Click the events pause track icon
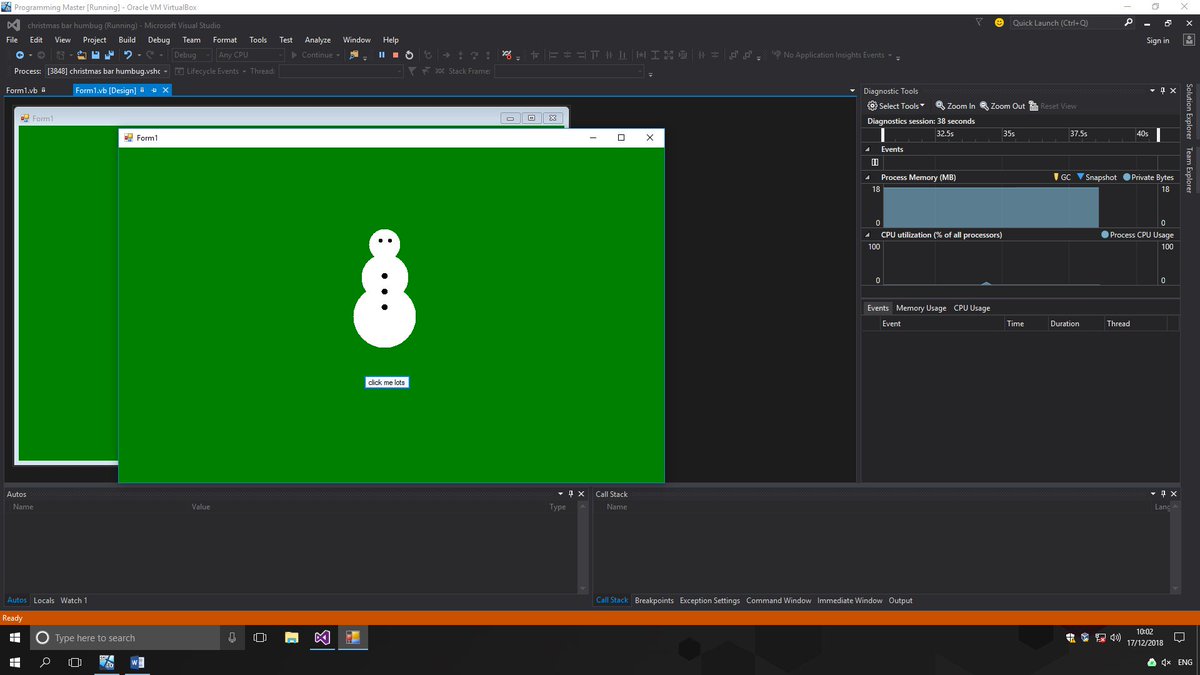This screenshot has height=675, width=1200. pos(875,162)
